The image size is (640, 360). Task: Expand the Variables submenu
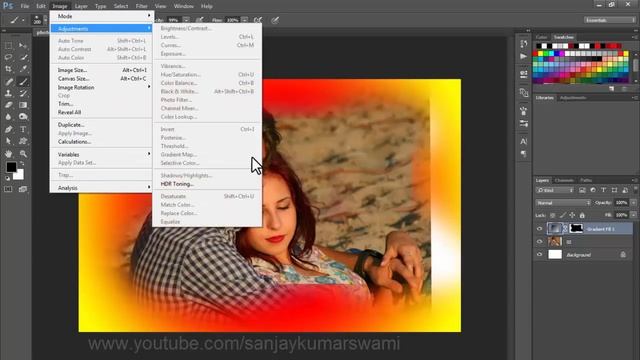pos(101,154)
